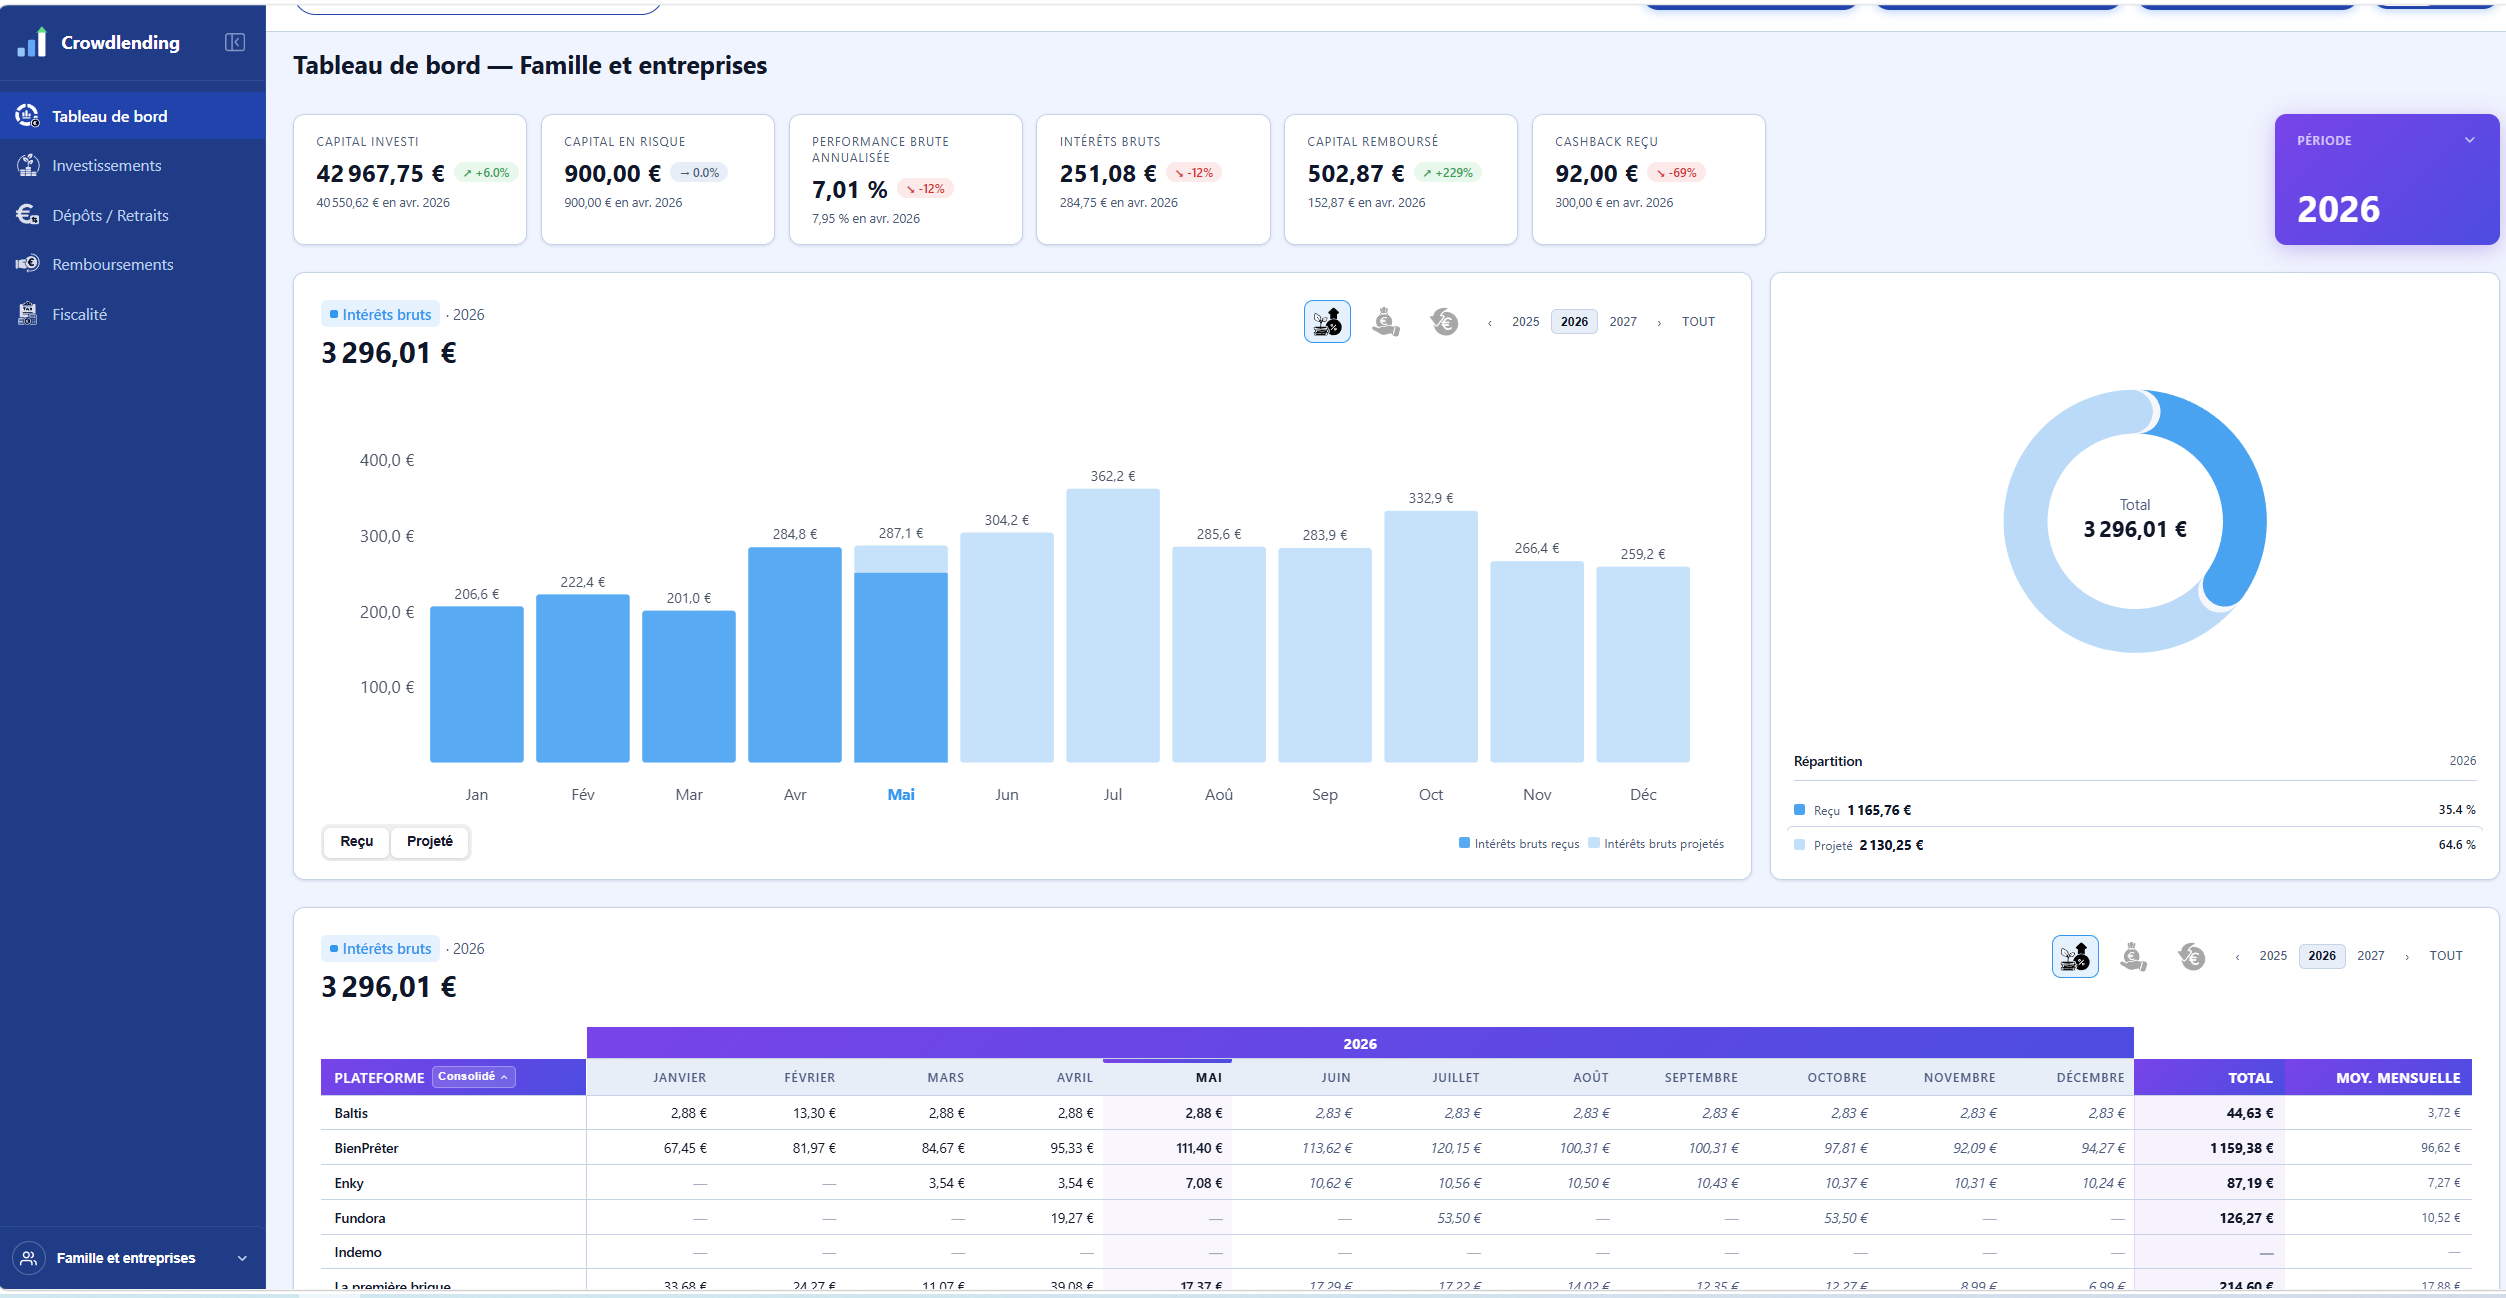The width and height of the screenshot is (2506, 1298).
Task: Collapse the sidebar with the panel icon
Action: pos(235,42)
